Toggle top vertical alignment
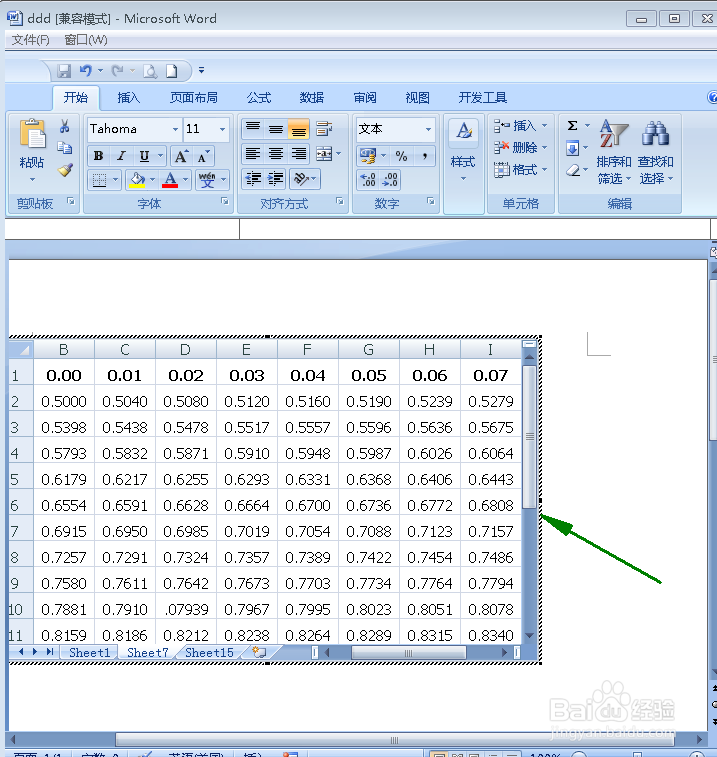717x757 pixels. coord(253,128)
